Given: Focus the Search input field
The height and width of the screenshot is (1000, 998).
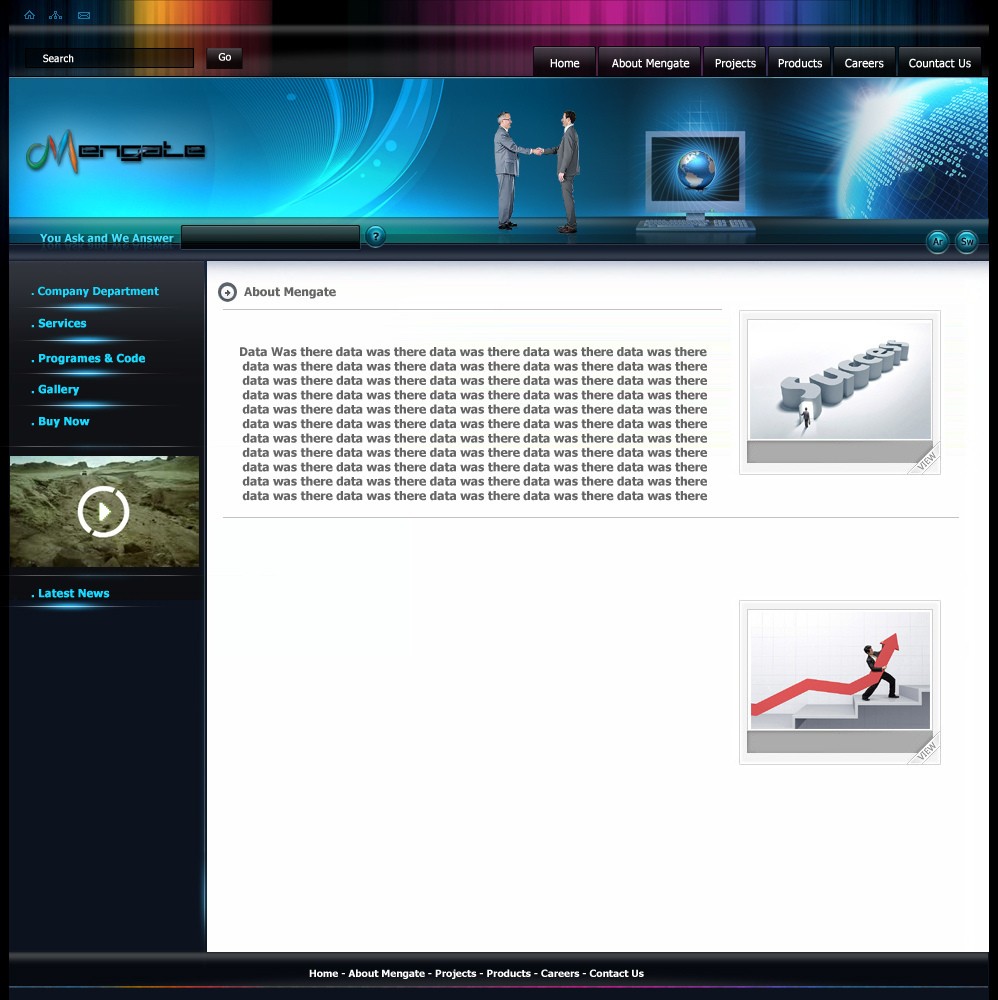Looking at the screenshot, I should [110, 58].
